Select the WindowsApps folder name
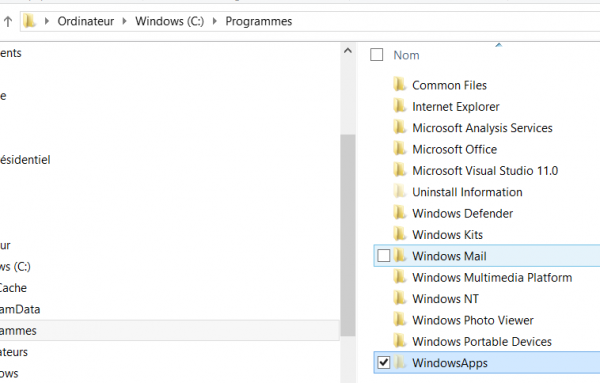Image resolution: width=600 pixels, height=383 pixels. tap(450, 363)
